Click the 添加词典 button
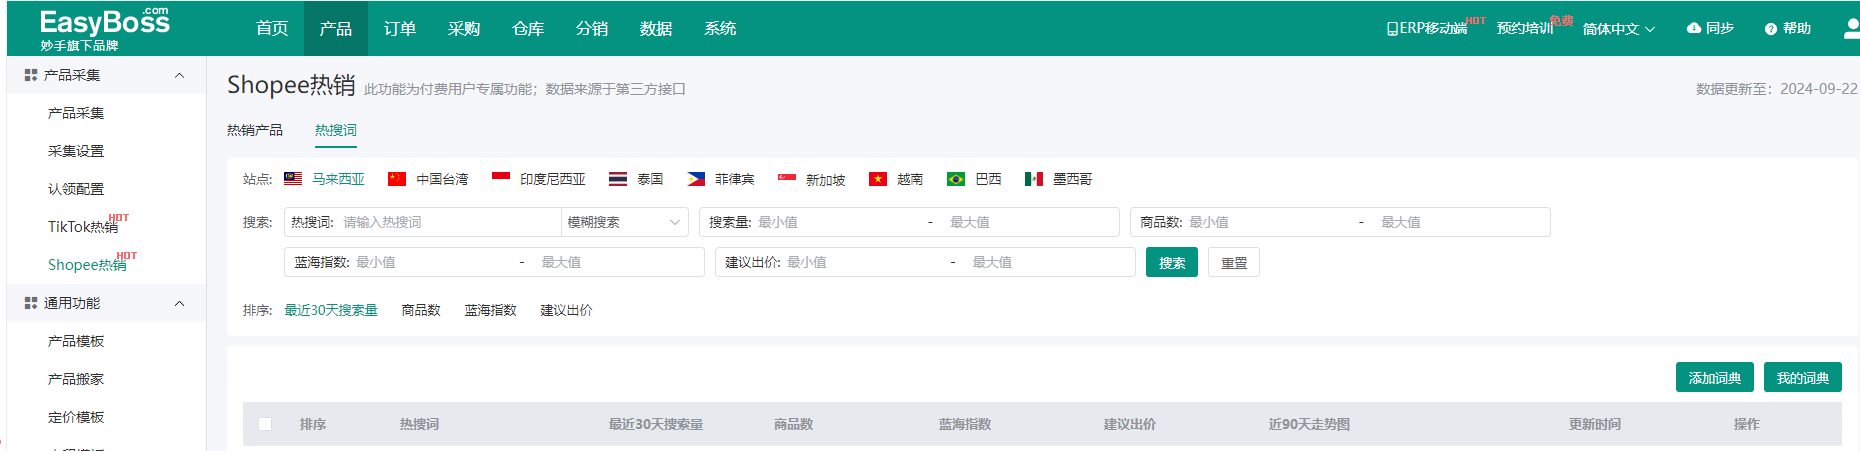 tap(1715, 377)
